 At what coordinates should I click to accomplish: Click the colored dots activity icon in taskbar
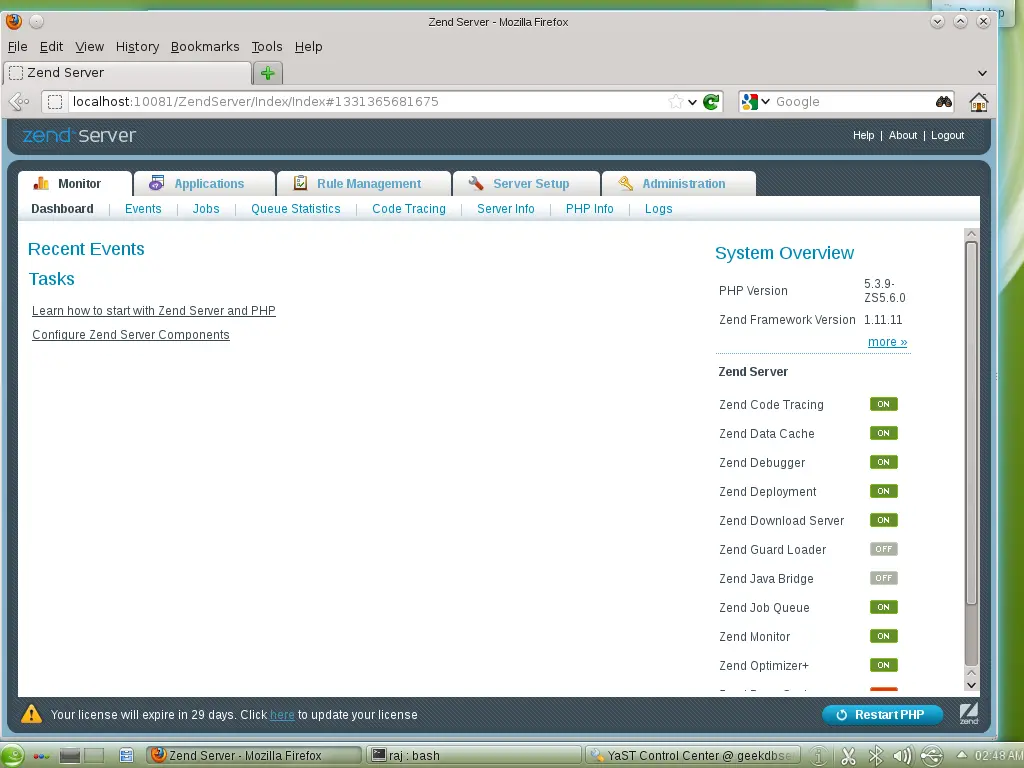point(41,756)
